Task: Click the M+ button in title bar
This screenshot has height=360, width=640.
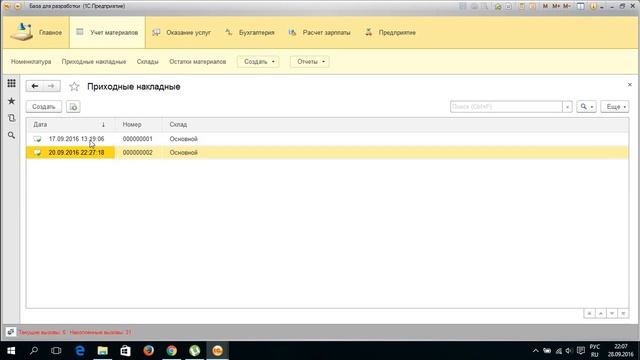Action: coord(556,6)
